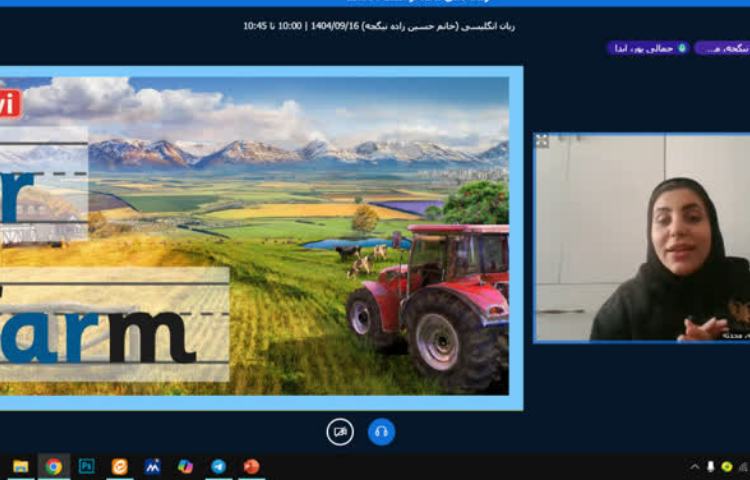This screenshot has height=480, width=750.
Task: Open the blue M app in the taskbar
Action: pyautogui.click(x=153, y=467)
